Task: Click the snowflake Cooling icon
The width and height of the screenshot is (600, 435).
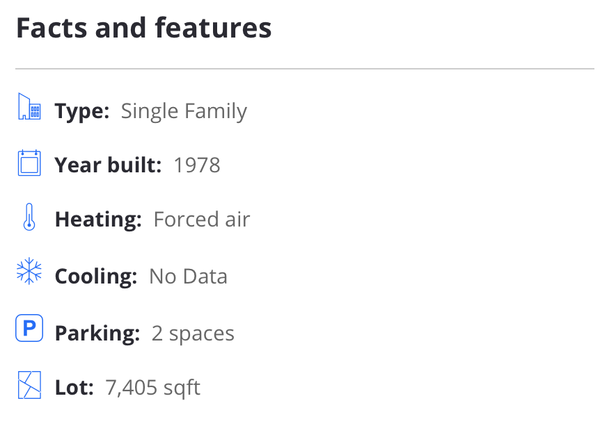Action: point(29,271)
